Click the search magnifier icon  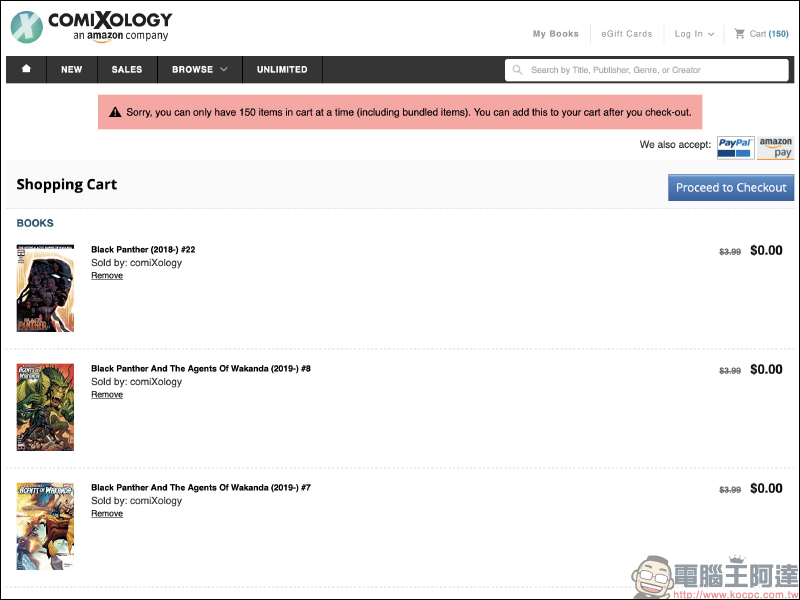(517, 70)
